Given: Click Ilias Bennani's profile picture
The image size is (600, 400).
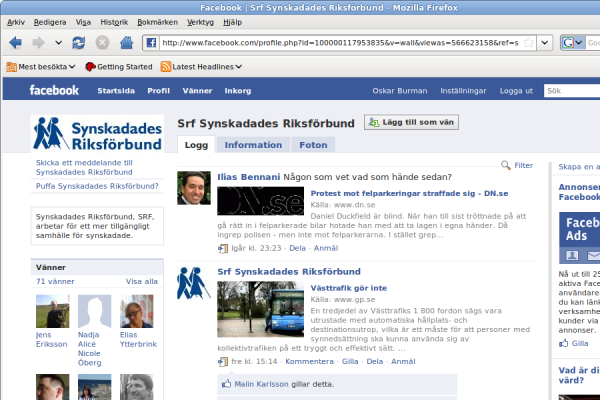Looking at the screenshot, I should pos(194,188).
